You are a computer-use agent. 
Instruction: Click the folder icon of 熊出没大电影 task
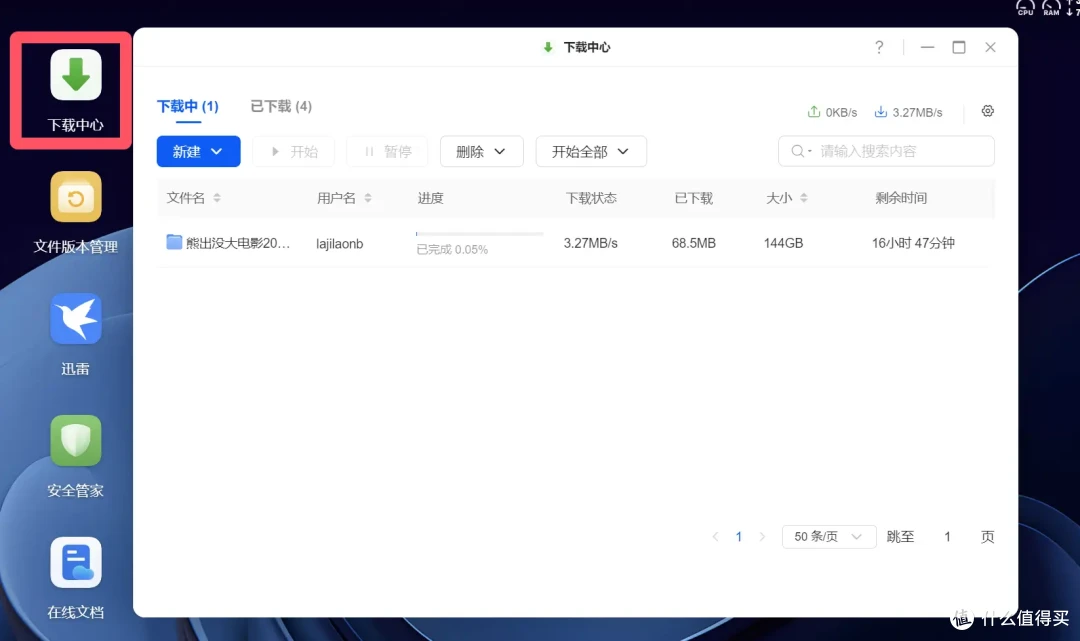coord(174,242)
